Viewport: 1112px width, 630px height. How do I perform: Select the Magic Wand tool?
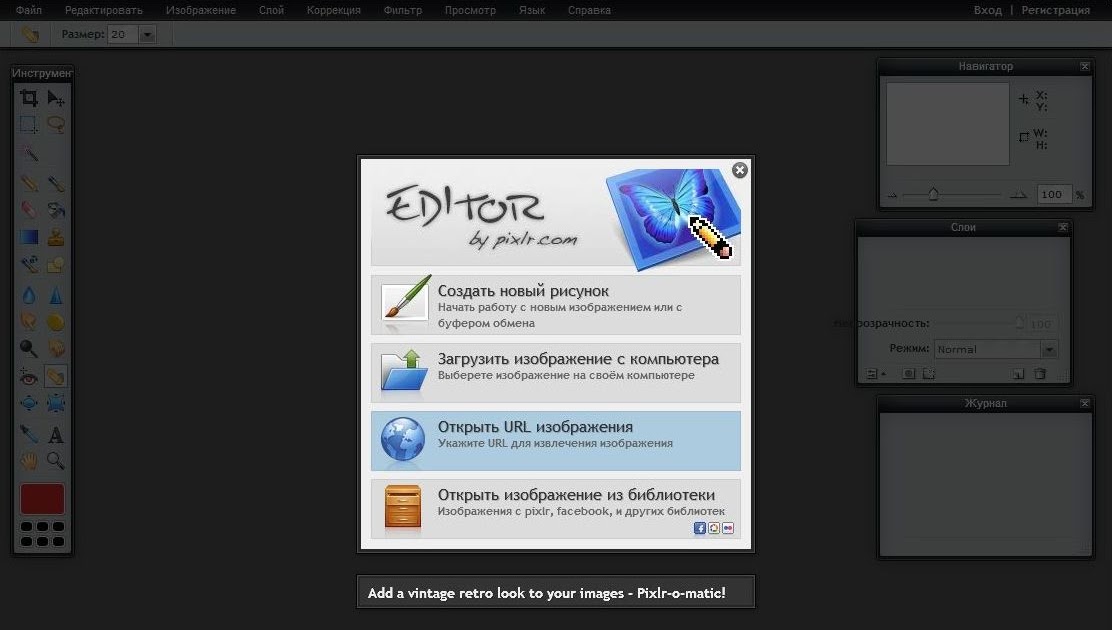click(29, 154)
